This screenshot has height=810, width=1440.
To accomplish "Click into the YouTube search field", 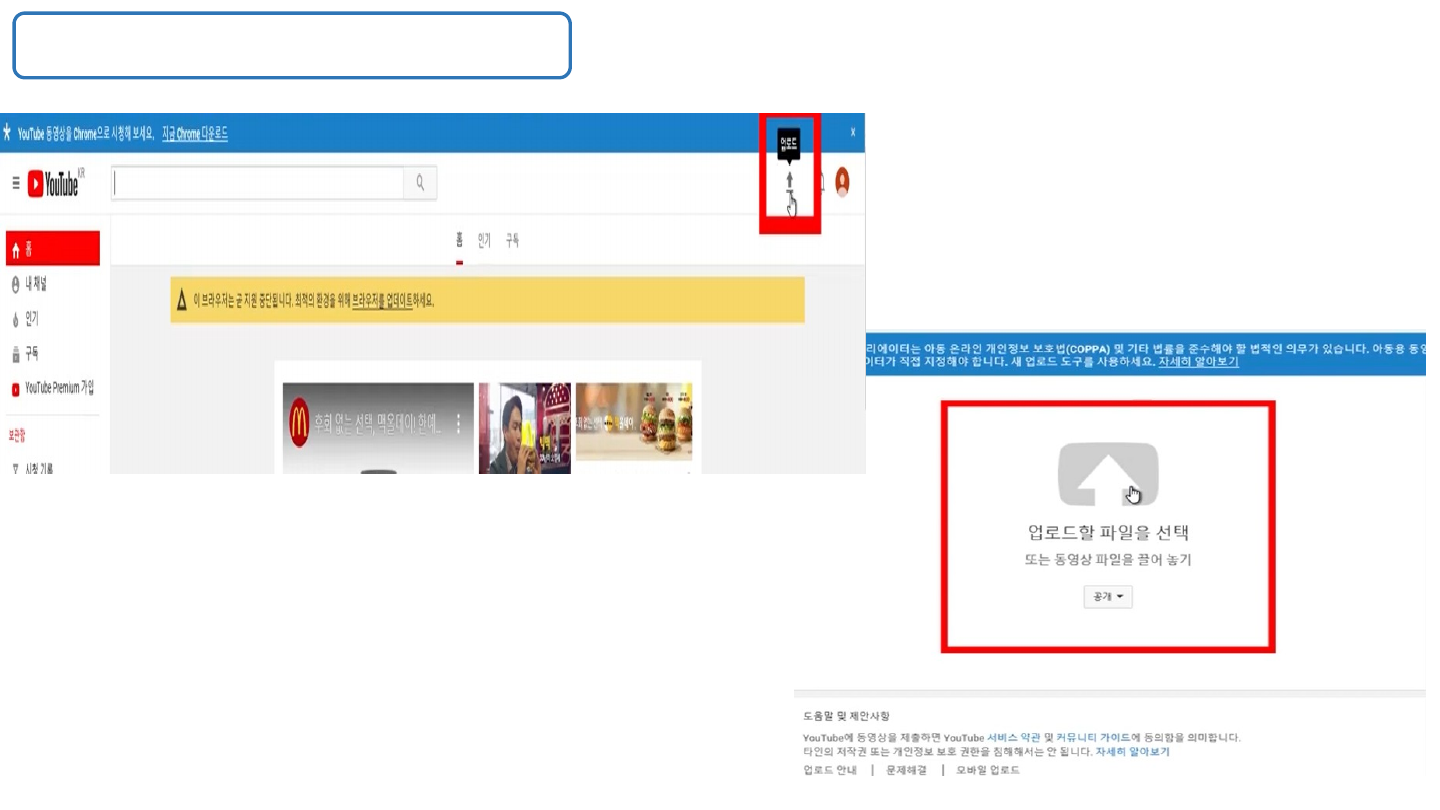I will coord(257,183).
